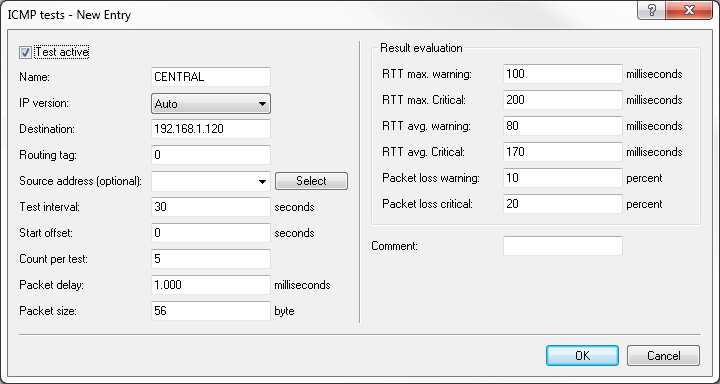Image resolution: width=720 pixels, height=384 pixels.
Task: Click the Comment input field
Action: click(563, 246)
